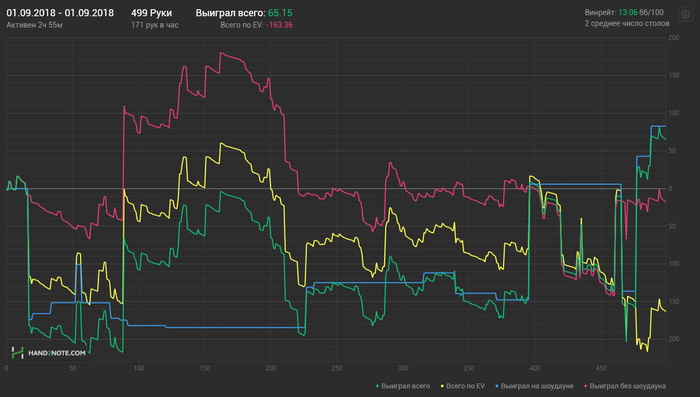Click the 400 mark on the hands axis
This screenshot has width=700, height=397.
click(535, 368)
